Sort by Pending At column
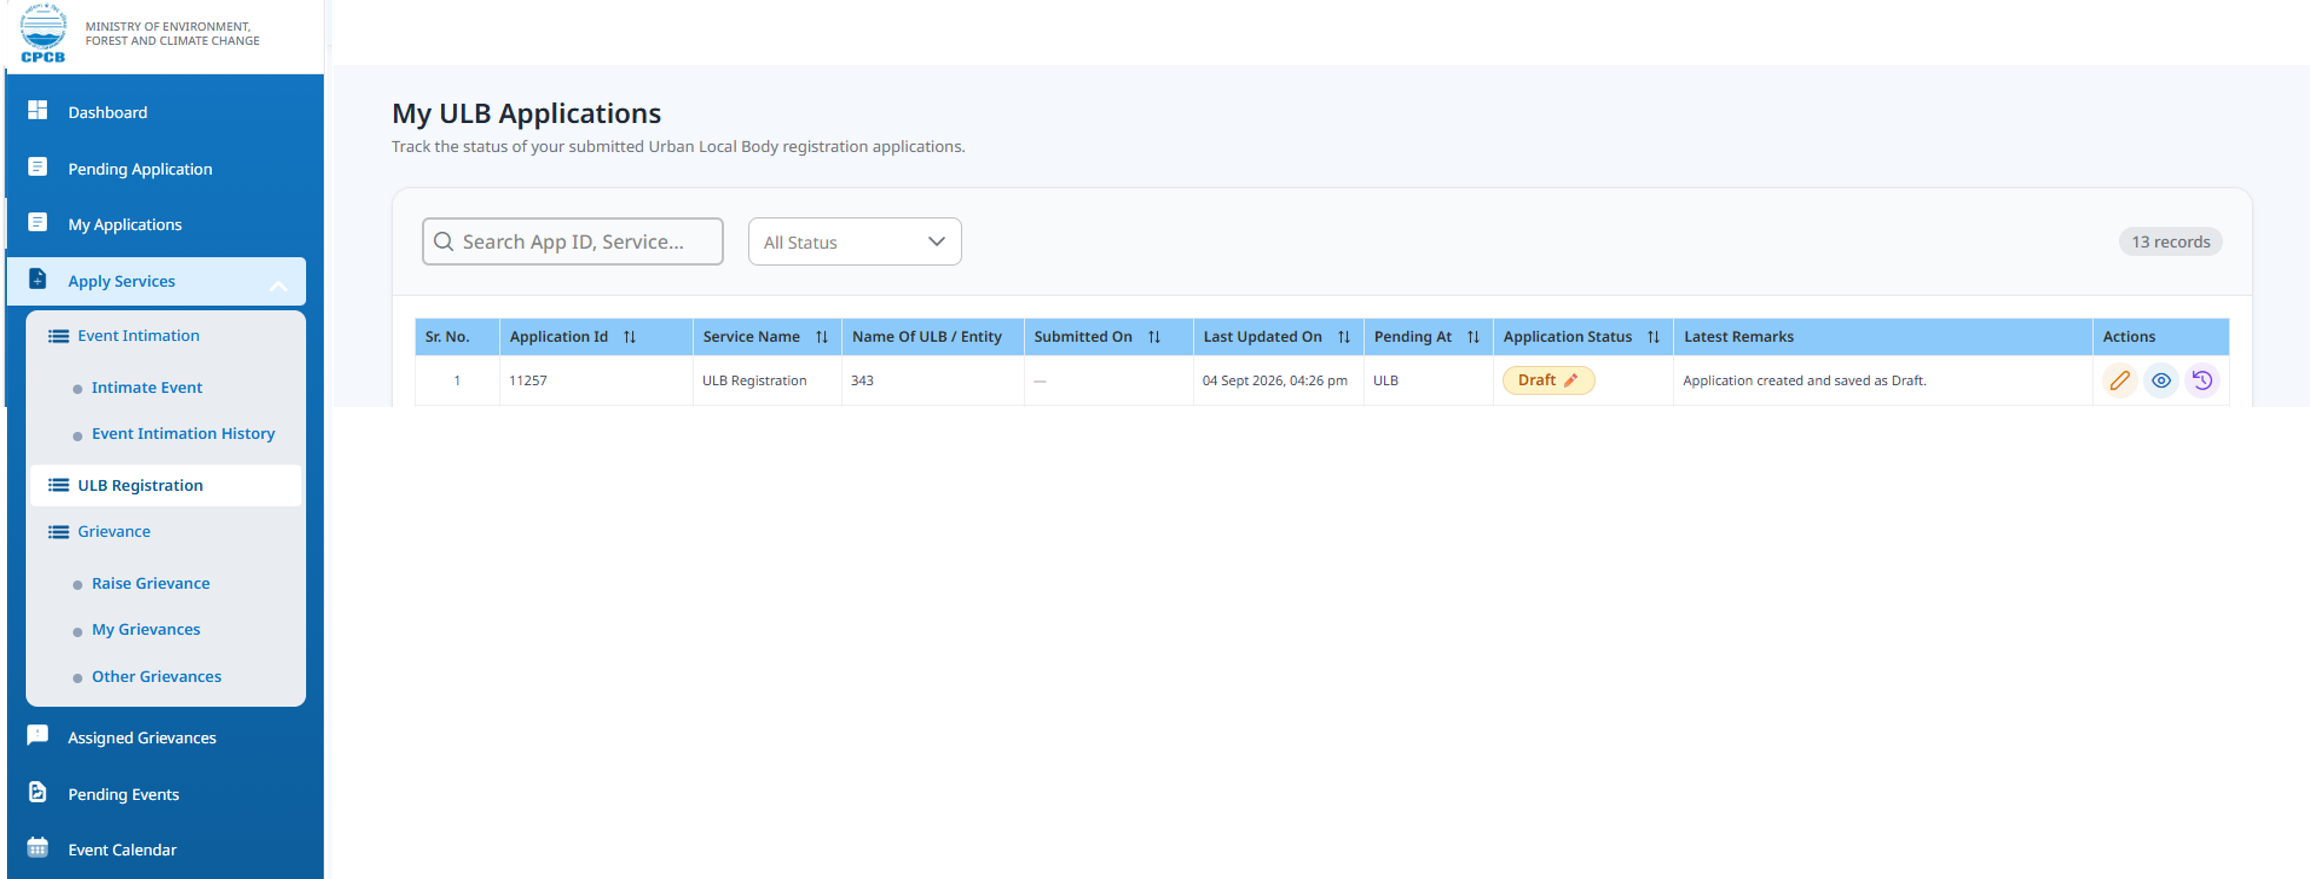2310x879 pixels. coord(1473,337)
